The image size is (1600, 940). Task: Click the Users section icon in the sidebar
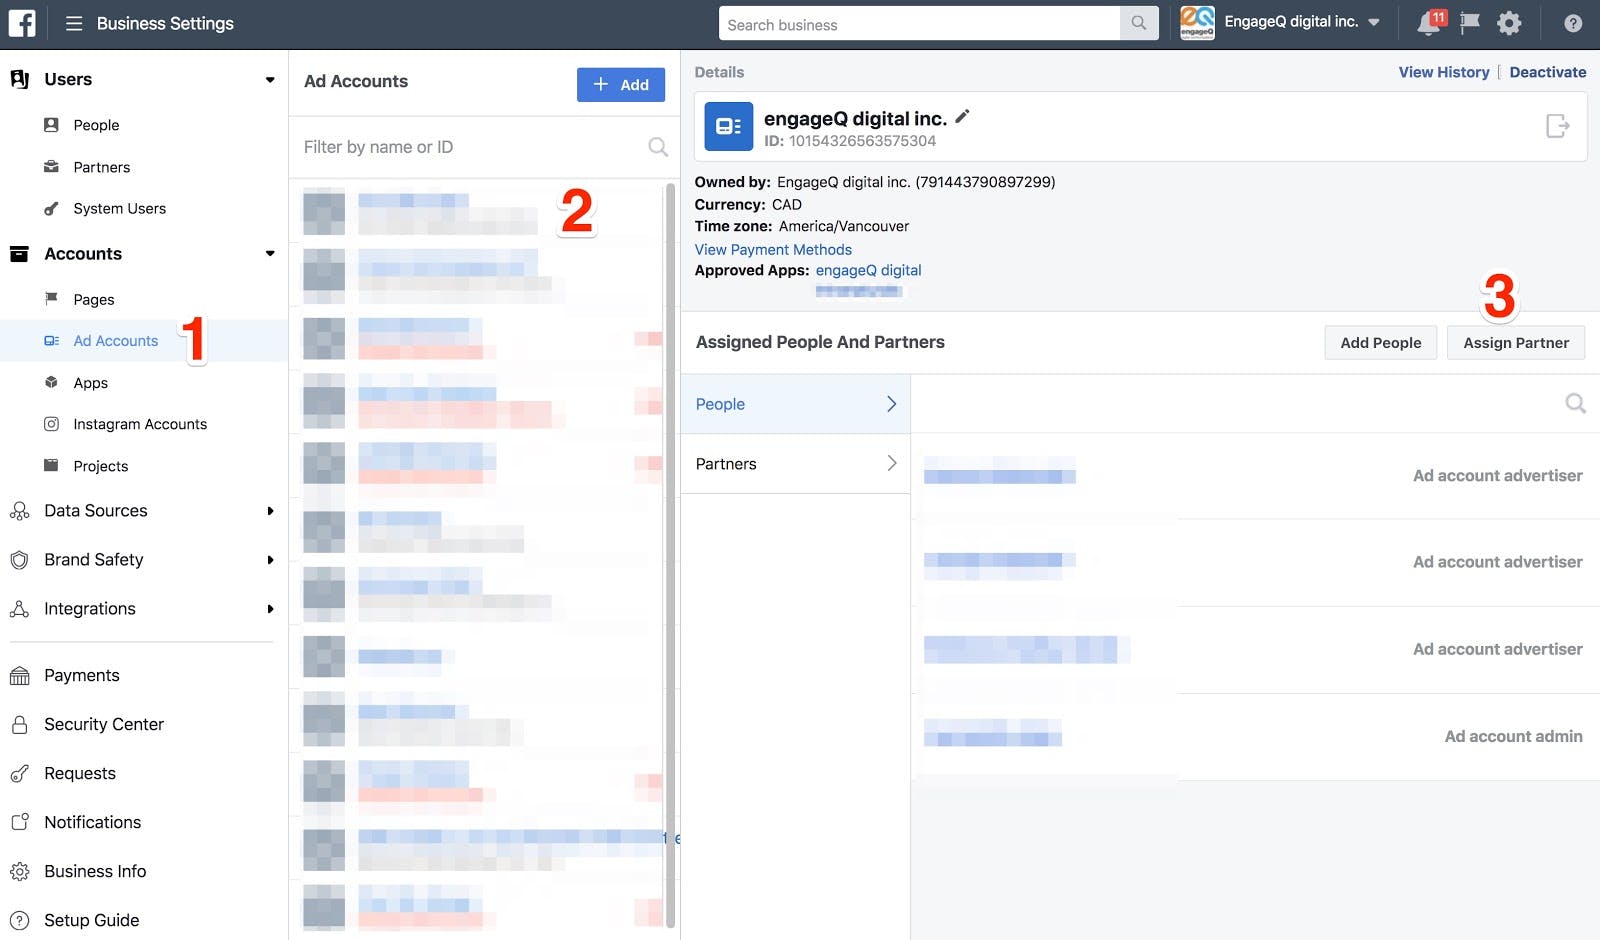pyautogui.click(x=19, y=79)
